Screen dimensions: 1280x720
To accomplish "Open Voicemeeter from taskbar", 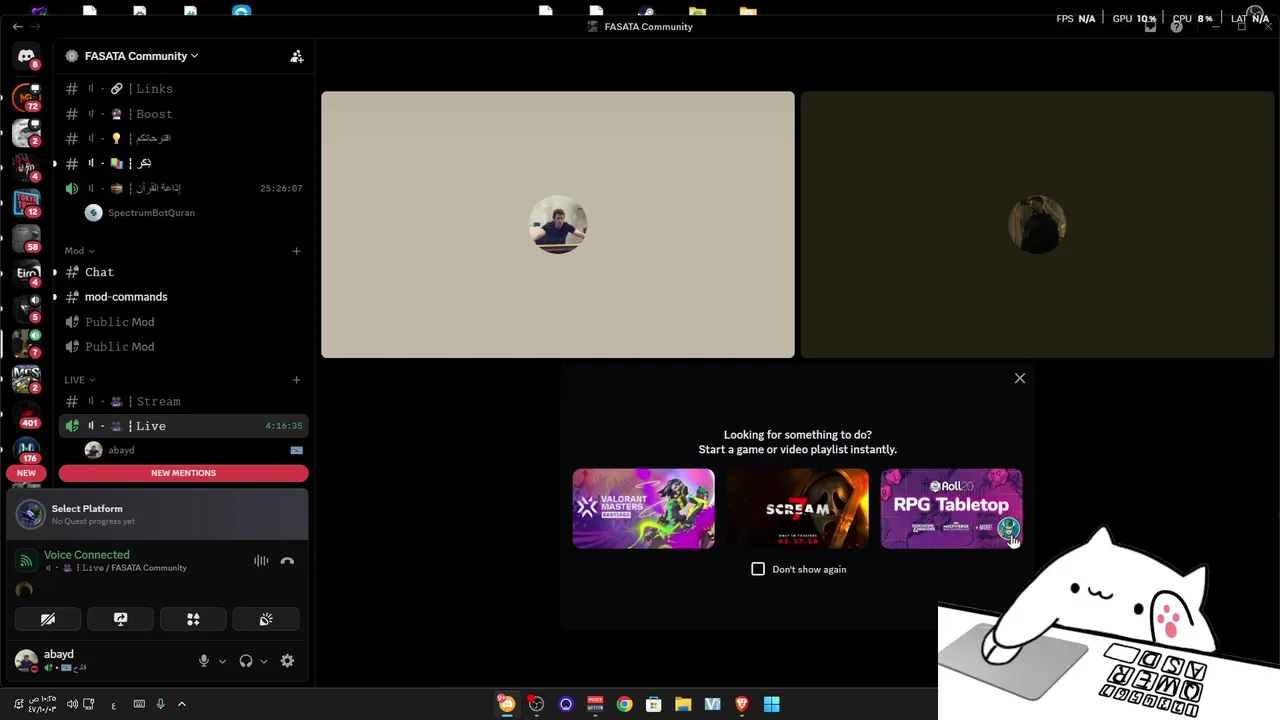I will point(595,704).
